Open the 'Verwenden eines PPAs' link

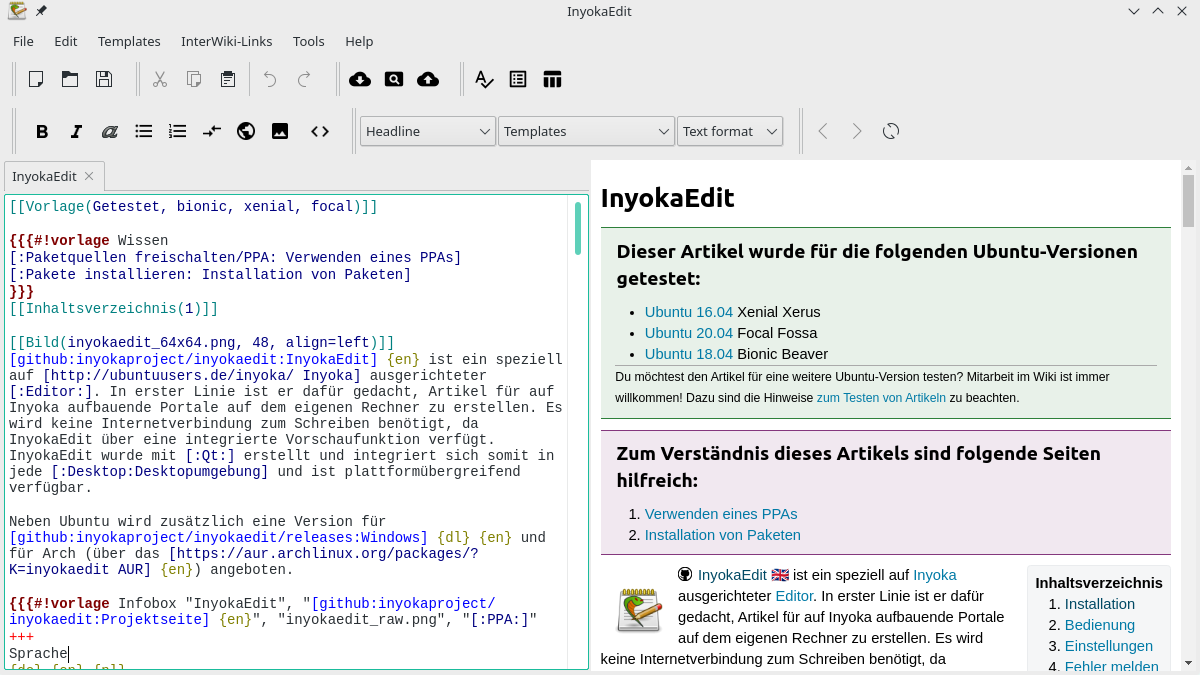click(721, 514)
